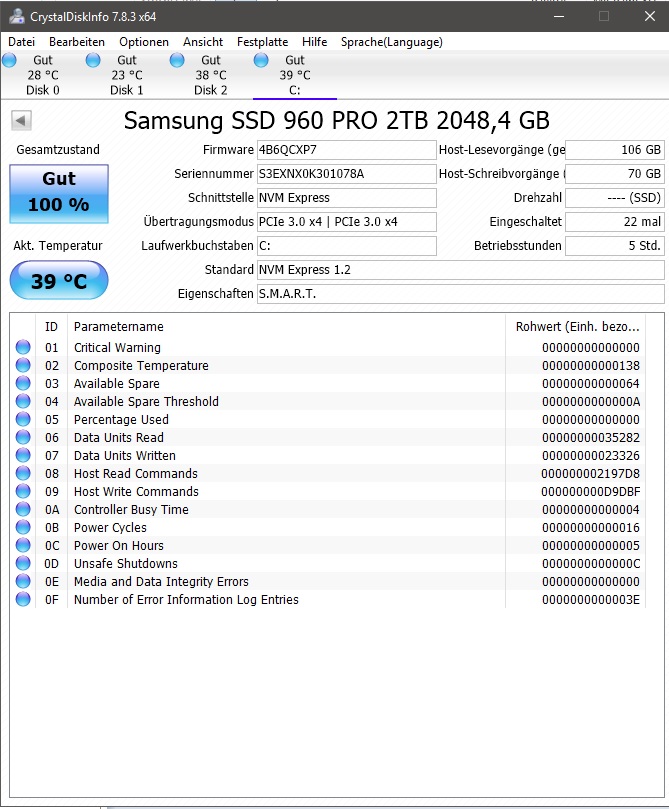Open the Hilfe menu

point(315,42)
